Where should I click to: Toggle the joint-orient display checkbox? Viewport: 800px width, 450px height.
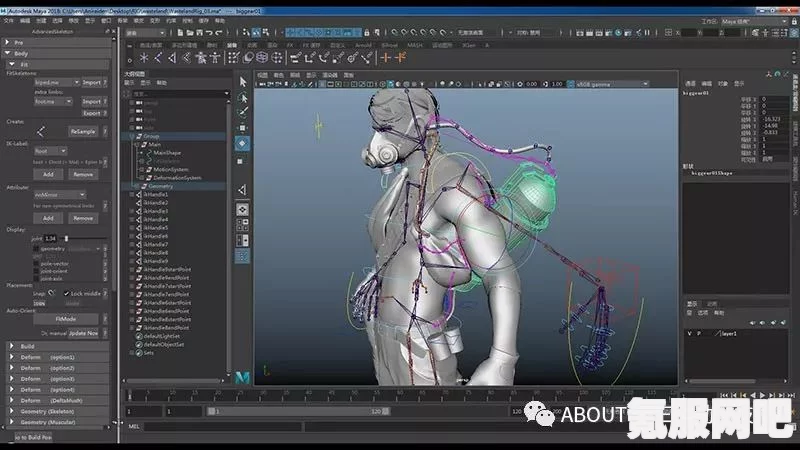36,271
